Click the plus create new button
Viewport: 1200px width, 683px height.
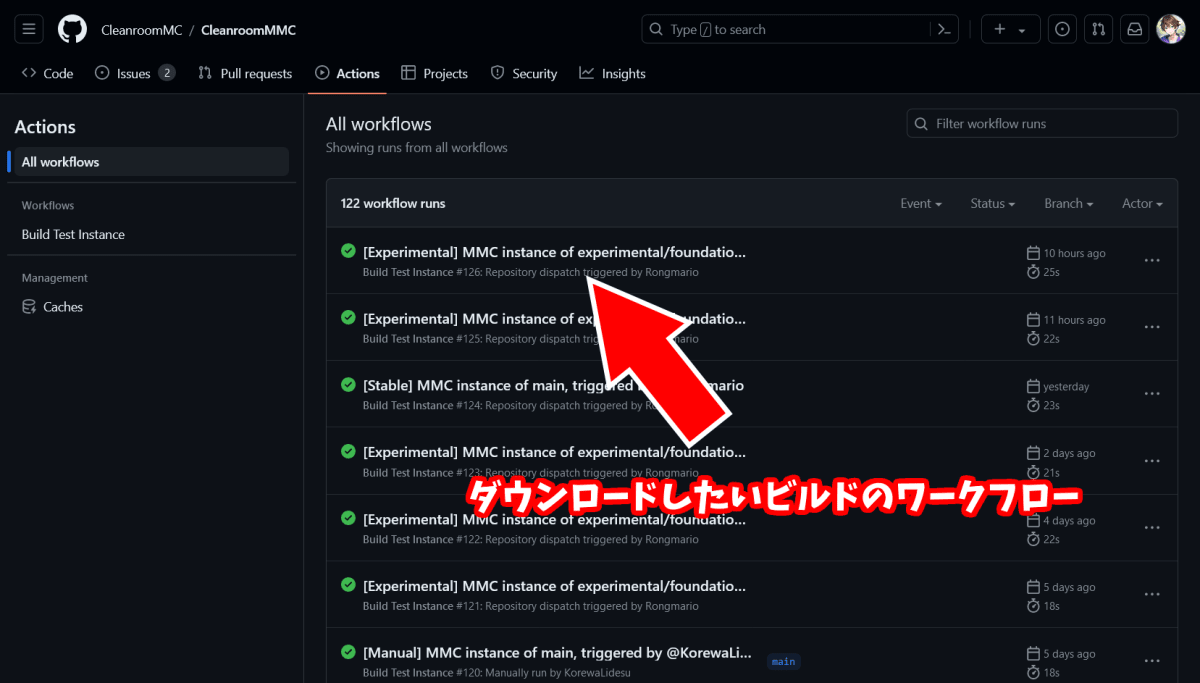point(1010,29)
